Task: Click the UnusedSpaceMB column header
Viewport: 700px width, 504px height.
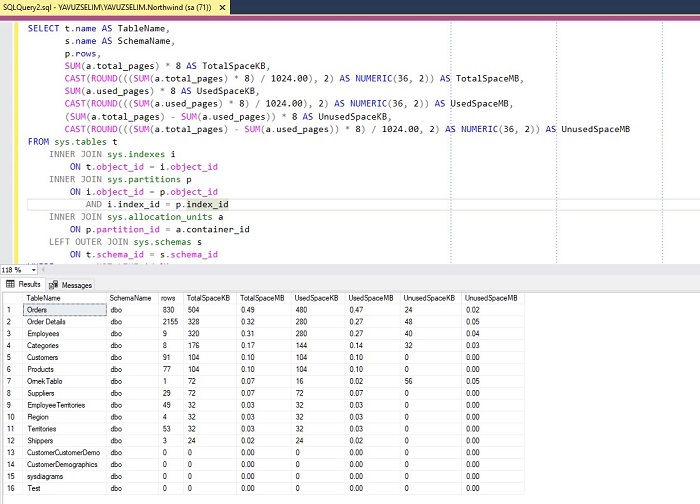Action: (x=491, y=298)
